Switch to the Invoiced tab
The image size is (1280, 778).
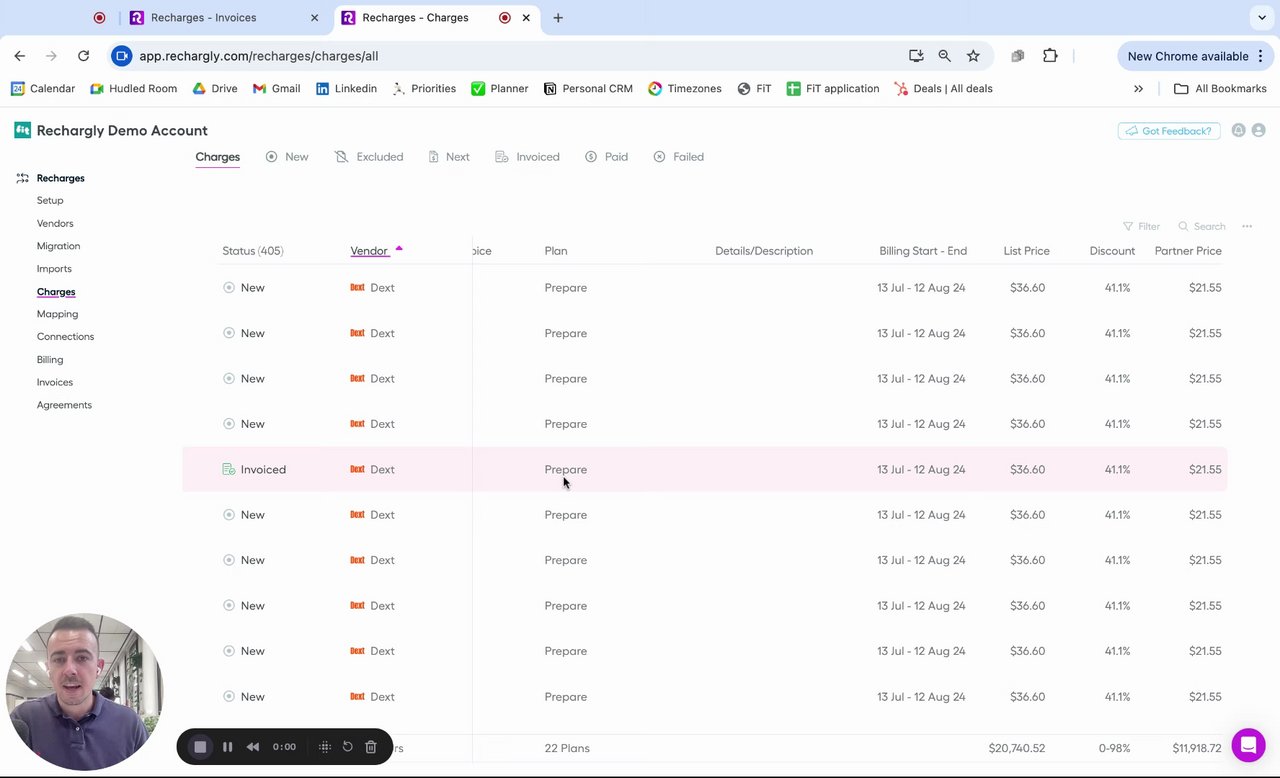click(x=527, y=157)
